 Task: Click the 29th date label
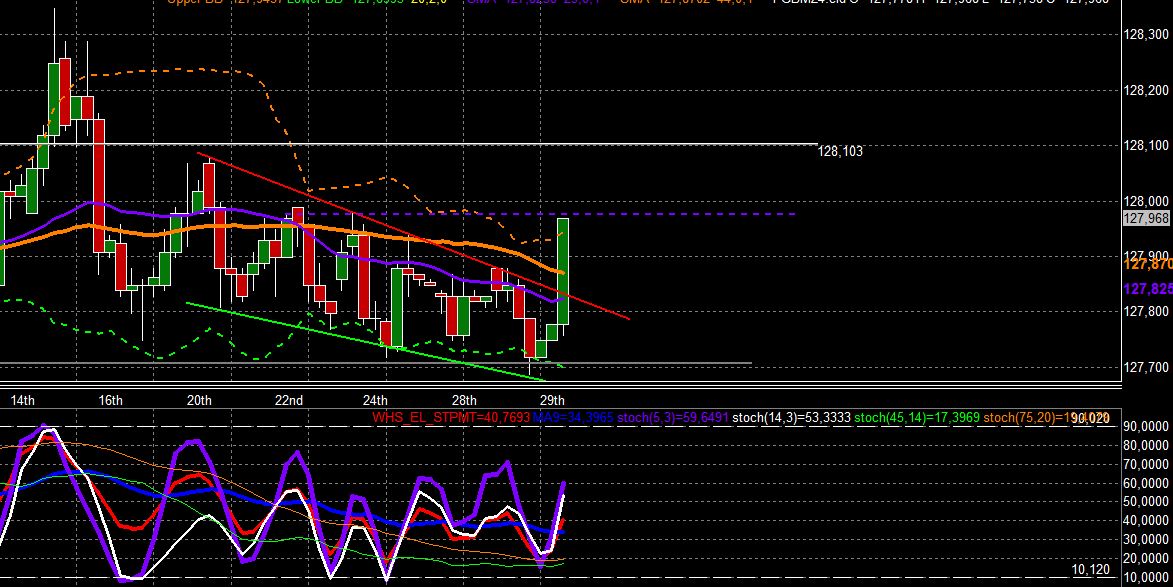coord(552,400)
